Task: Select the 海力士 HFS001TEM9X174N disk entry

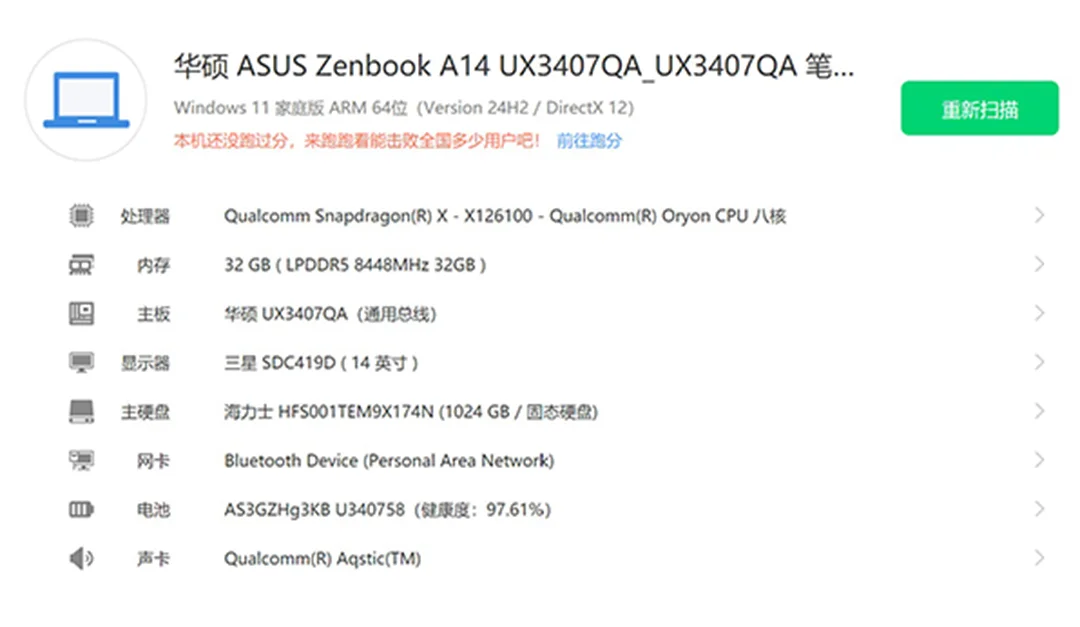Action: pos(410,412)
